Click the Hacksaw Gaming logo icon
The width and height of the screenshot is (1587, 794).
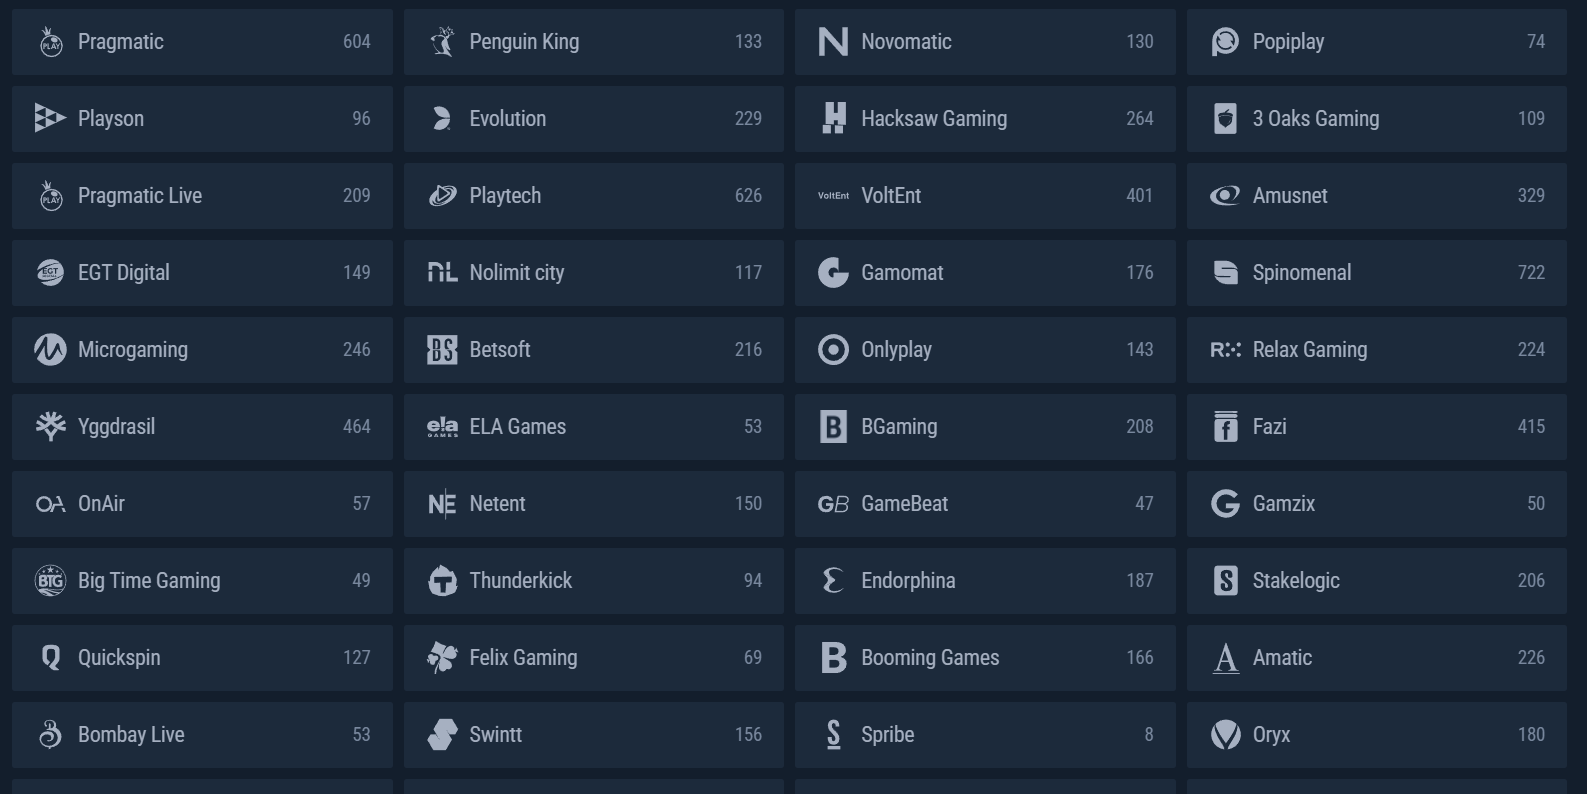(833, 119)
